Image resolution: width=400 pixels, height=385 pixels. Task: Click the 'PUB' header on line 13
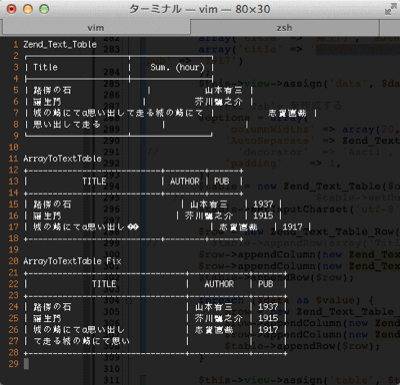221,181
